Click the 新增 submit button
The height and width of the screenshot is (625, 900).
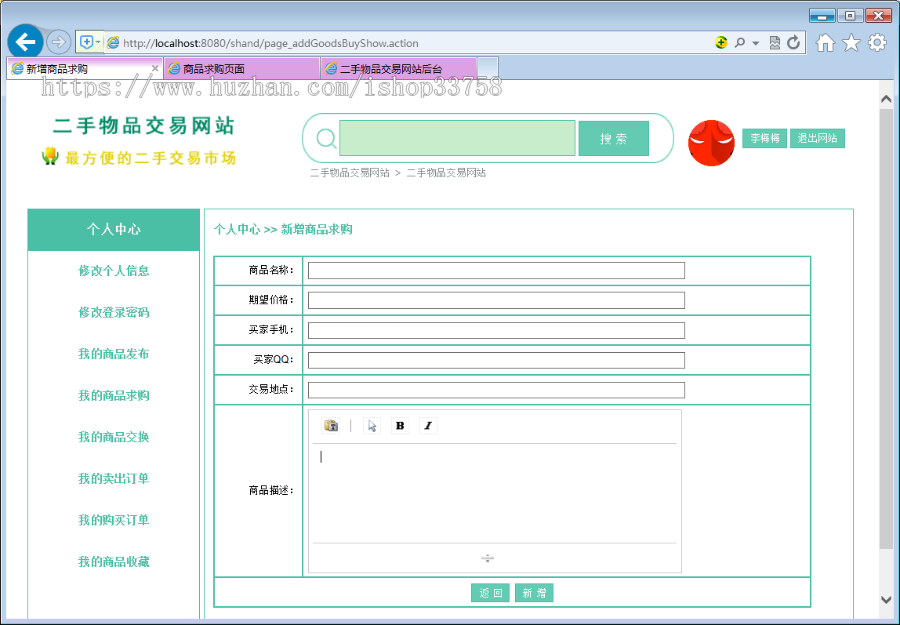point(533,592)
